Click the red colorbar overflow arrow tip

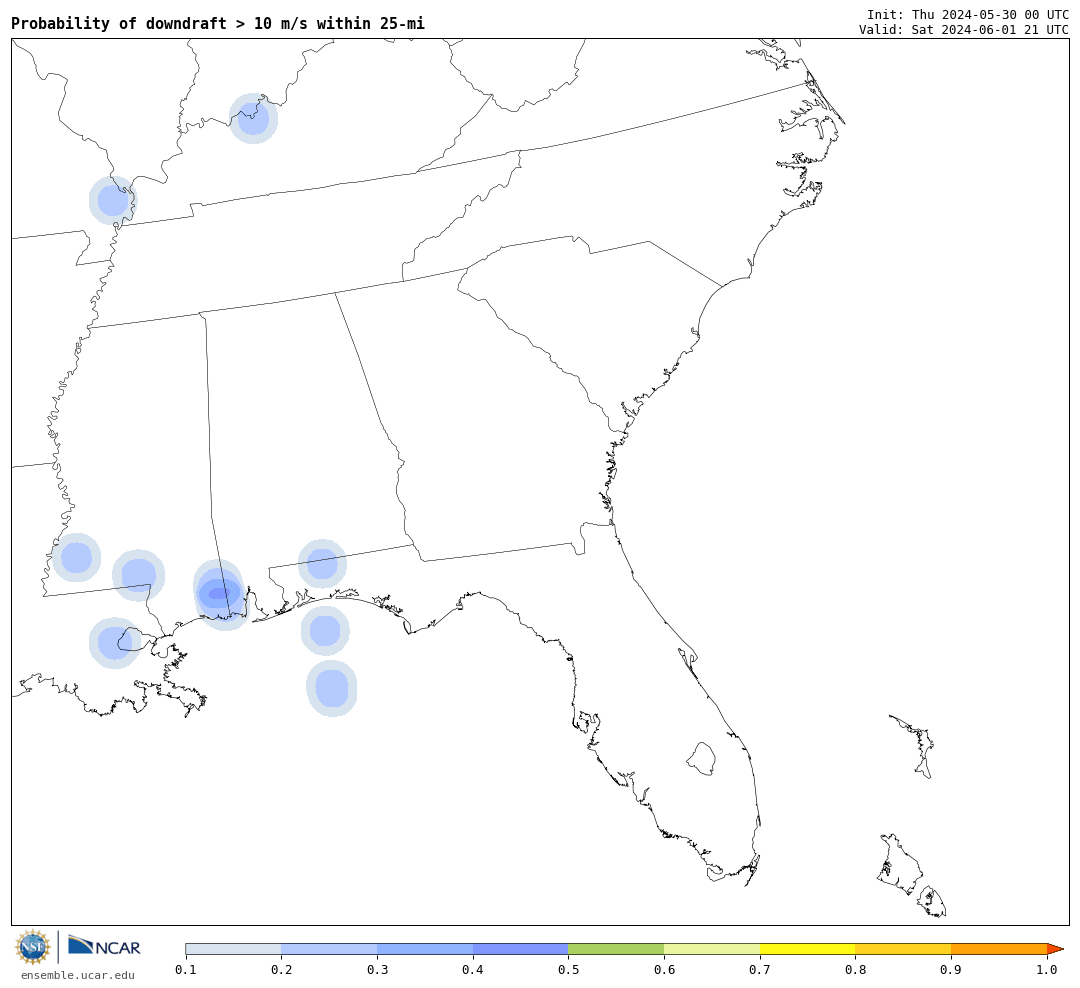click(1055, 949)
